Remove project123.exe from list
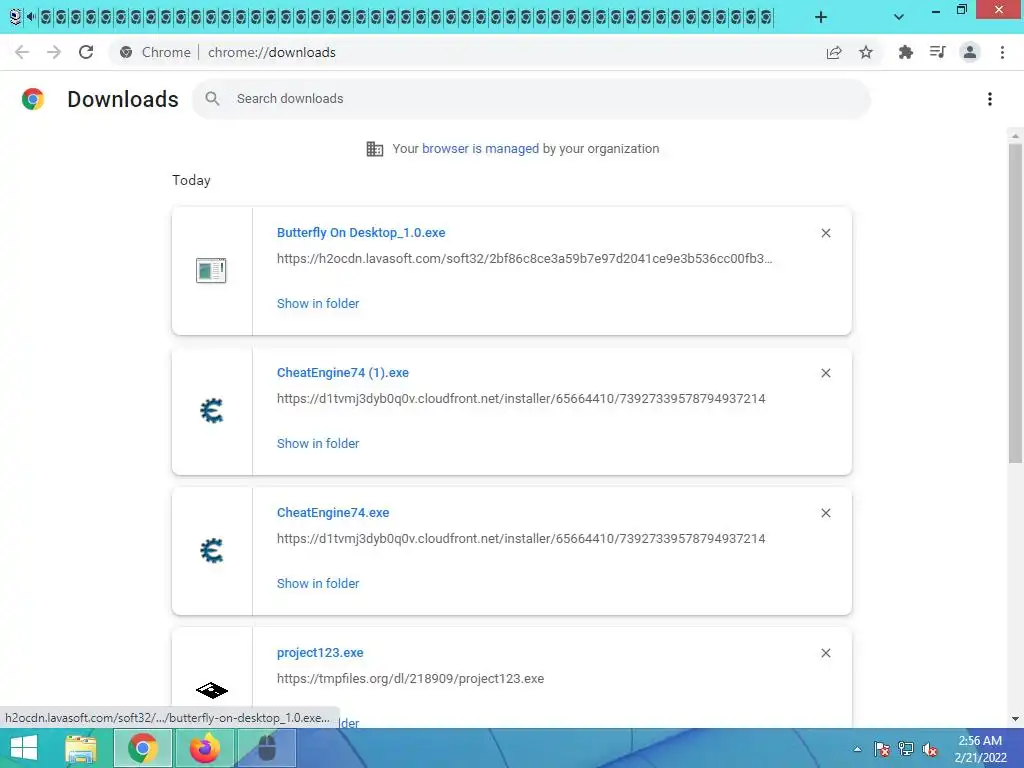Viewport: 1024px width, 768px height. coord(825,653)
